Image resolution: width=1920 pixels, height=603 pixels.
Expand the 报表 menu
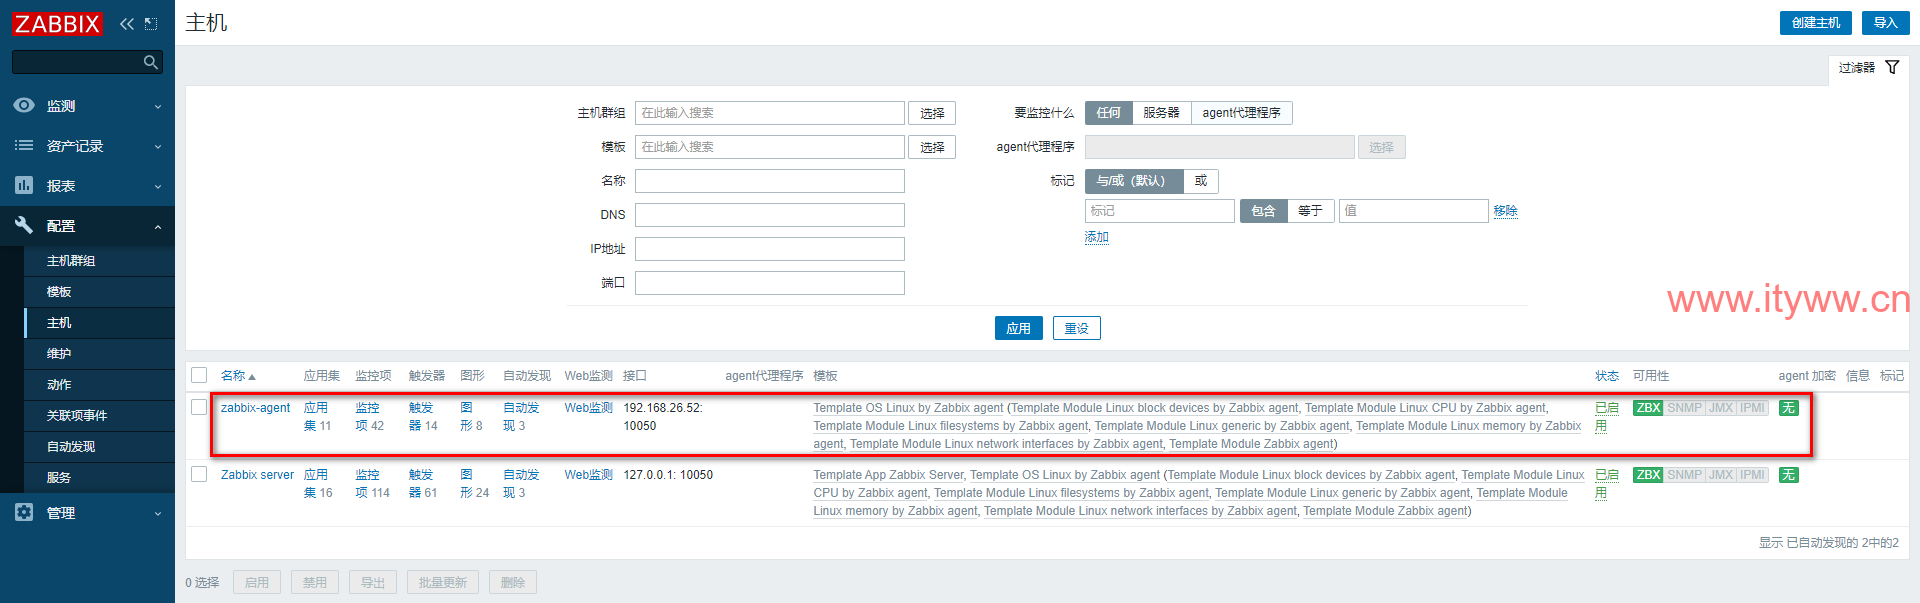tap(87, 185)
